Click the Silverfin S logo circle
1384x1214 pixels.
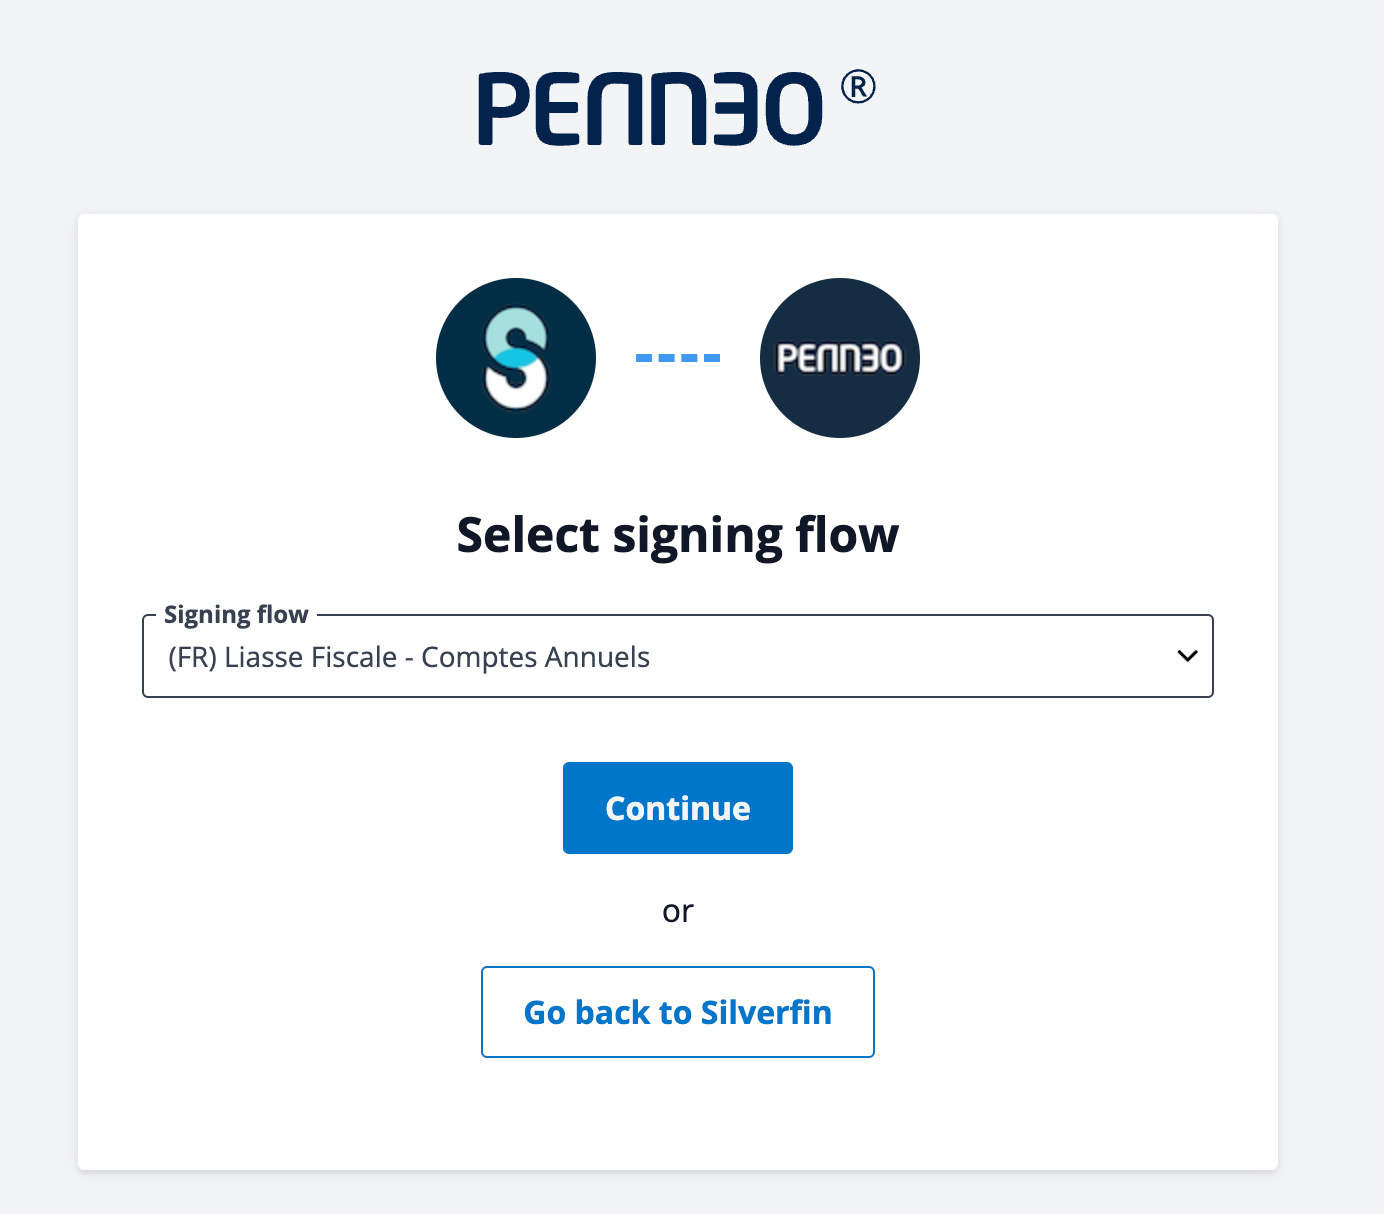click(x=516, y=358)
